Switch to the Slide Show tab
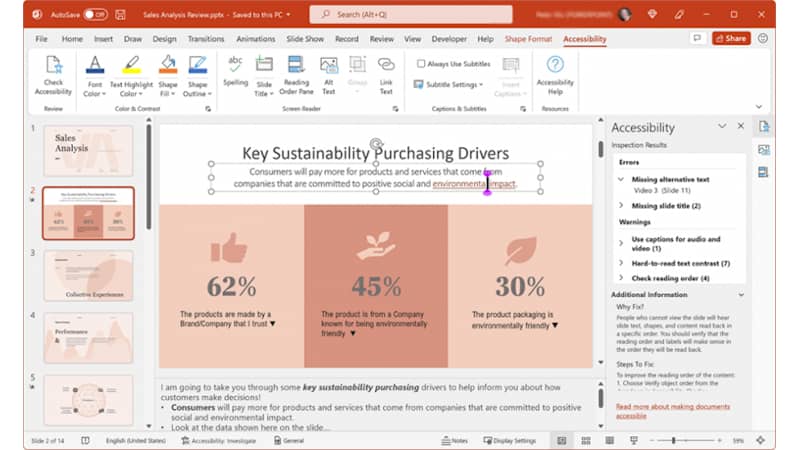 (x=305, y=39)
